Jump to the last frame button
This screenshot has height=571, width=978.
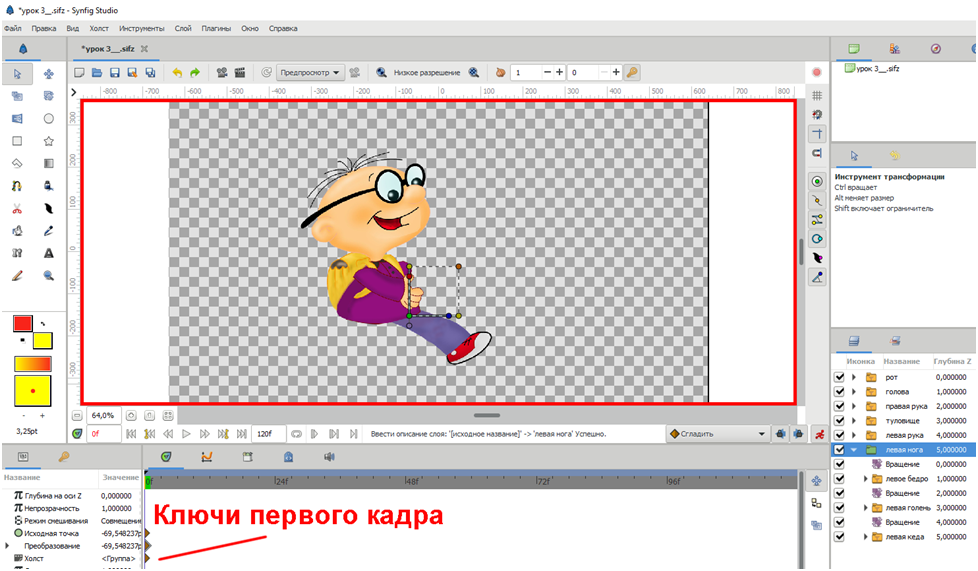[x=241, y=434]
